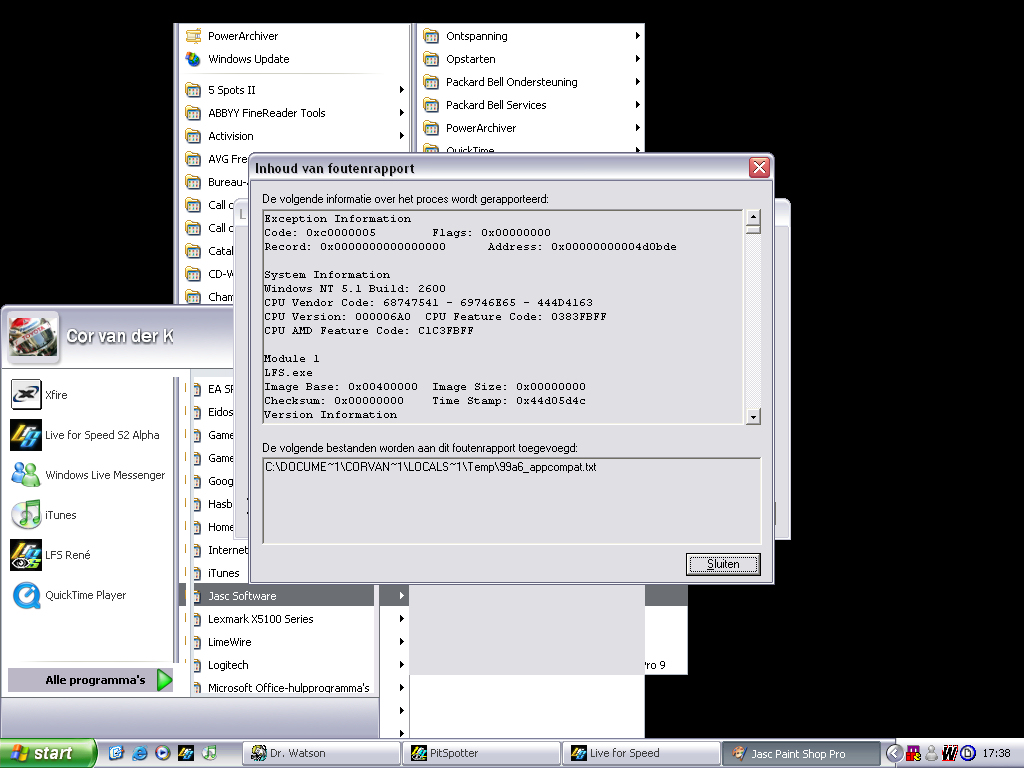This screenshot has width=1024, height=768.
Task: Expand Packard Bell Ondersteuning submenu
Action: [530, 82]
